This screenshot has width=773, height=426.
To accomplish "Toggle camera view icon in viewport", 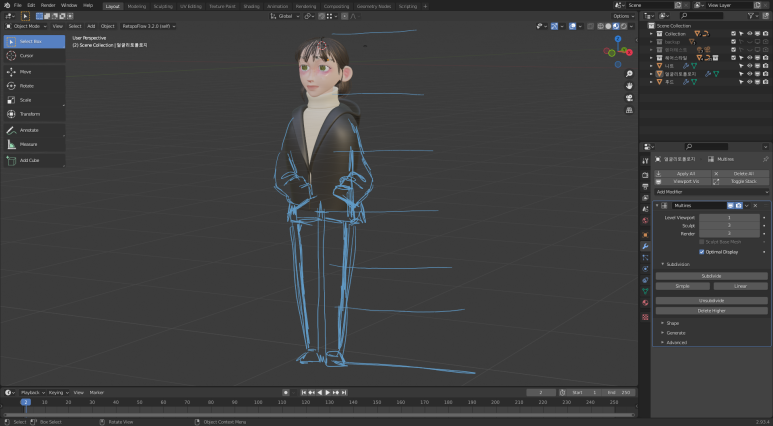I will pos(629,98).
